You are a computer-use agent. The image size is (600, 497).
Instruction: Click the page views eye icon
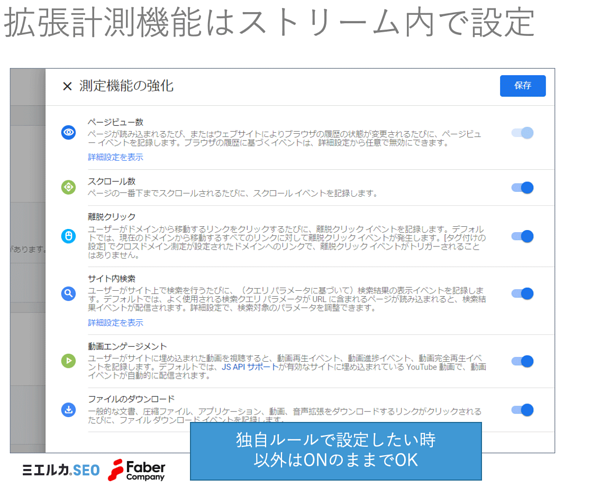68,133
